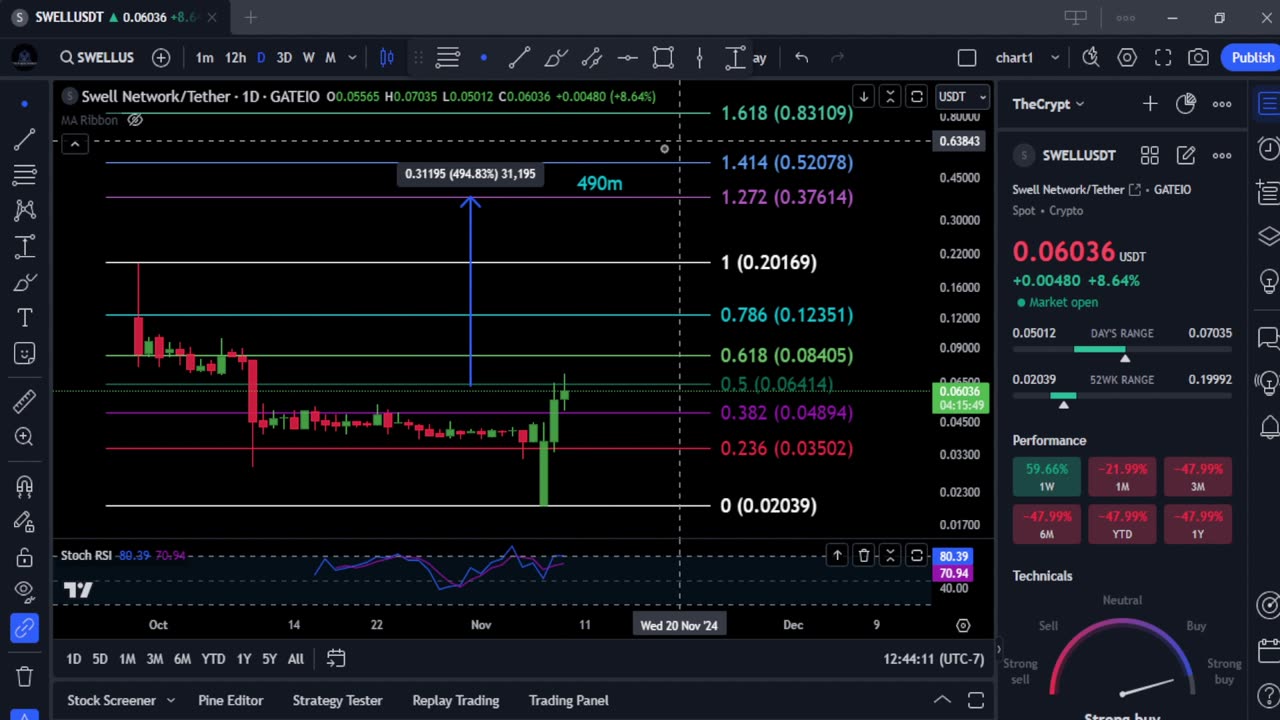Select the 5D date range
This screenshot has height=720, width=1280.
pyautogui.click(x=100, y=659)
